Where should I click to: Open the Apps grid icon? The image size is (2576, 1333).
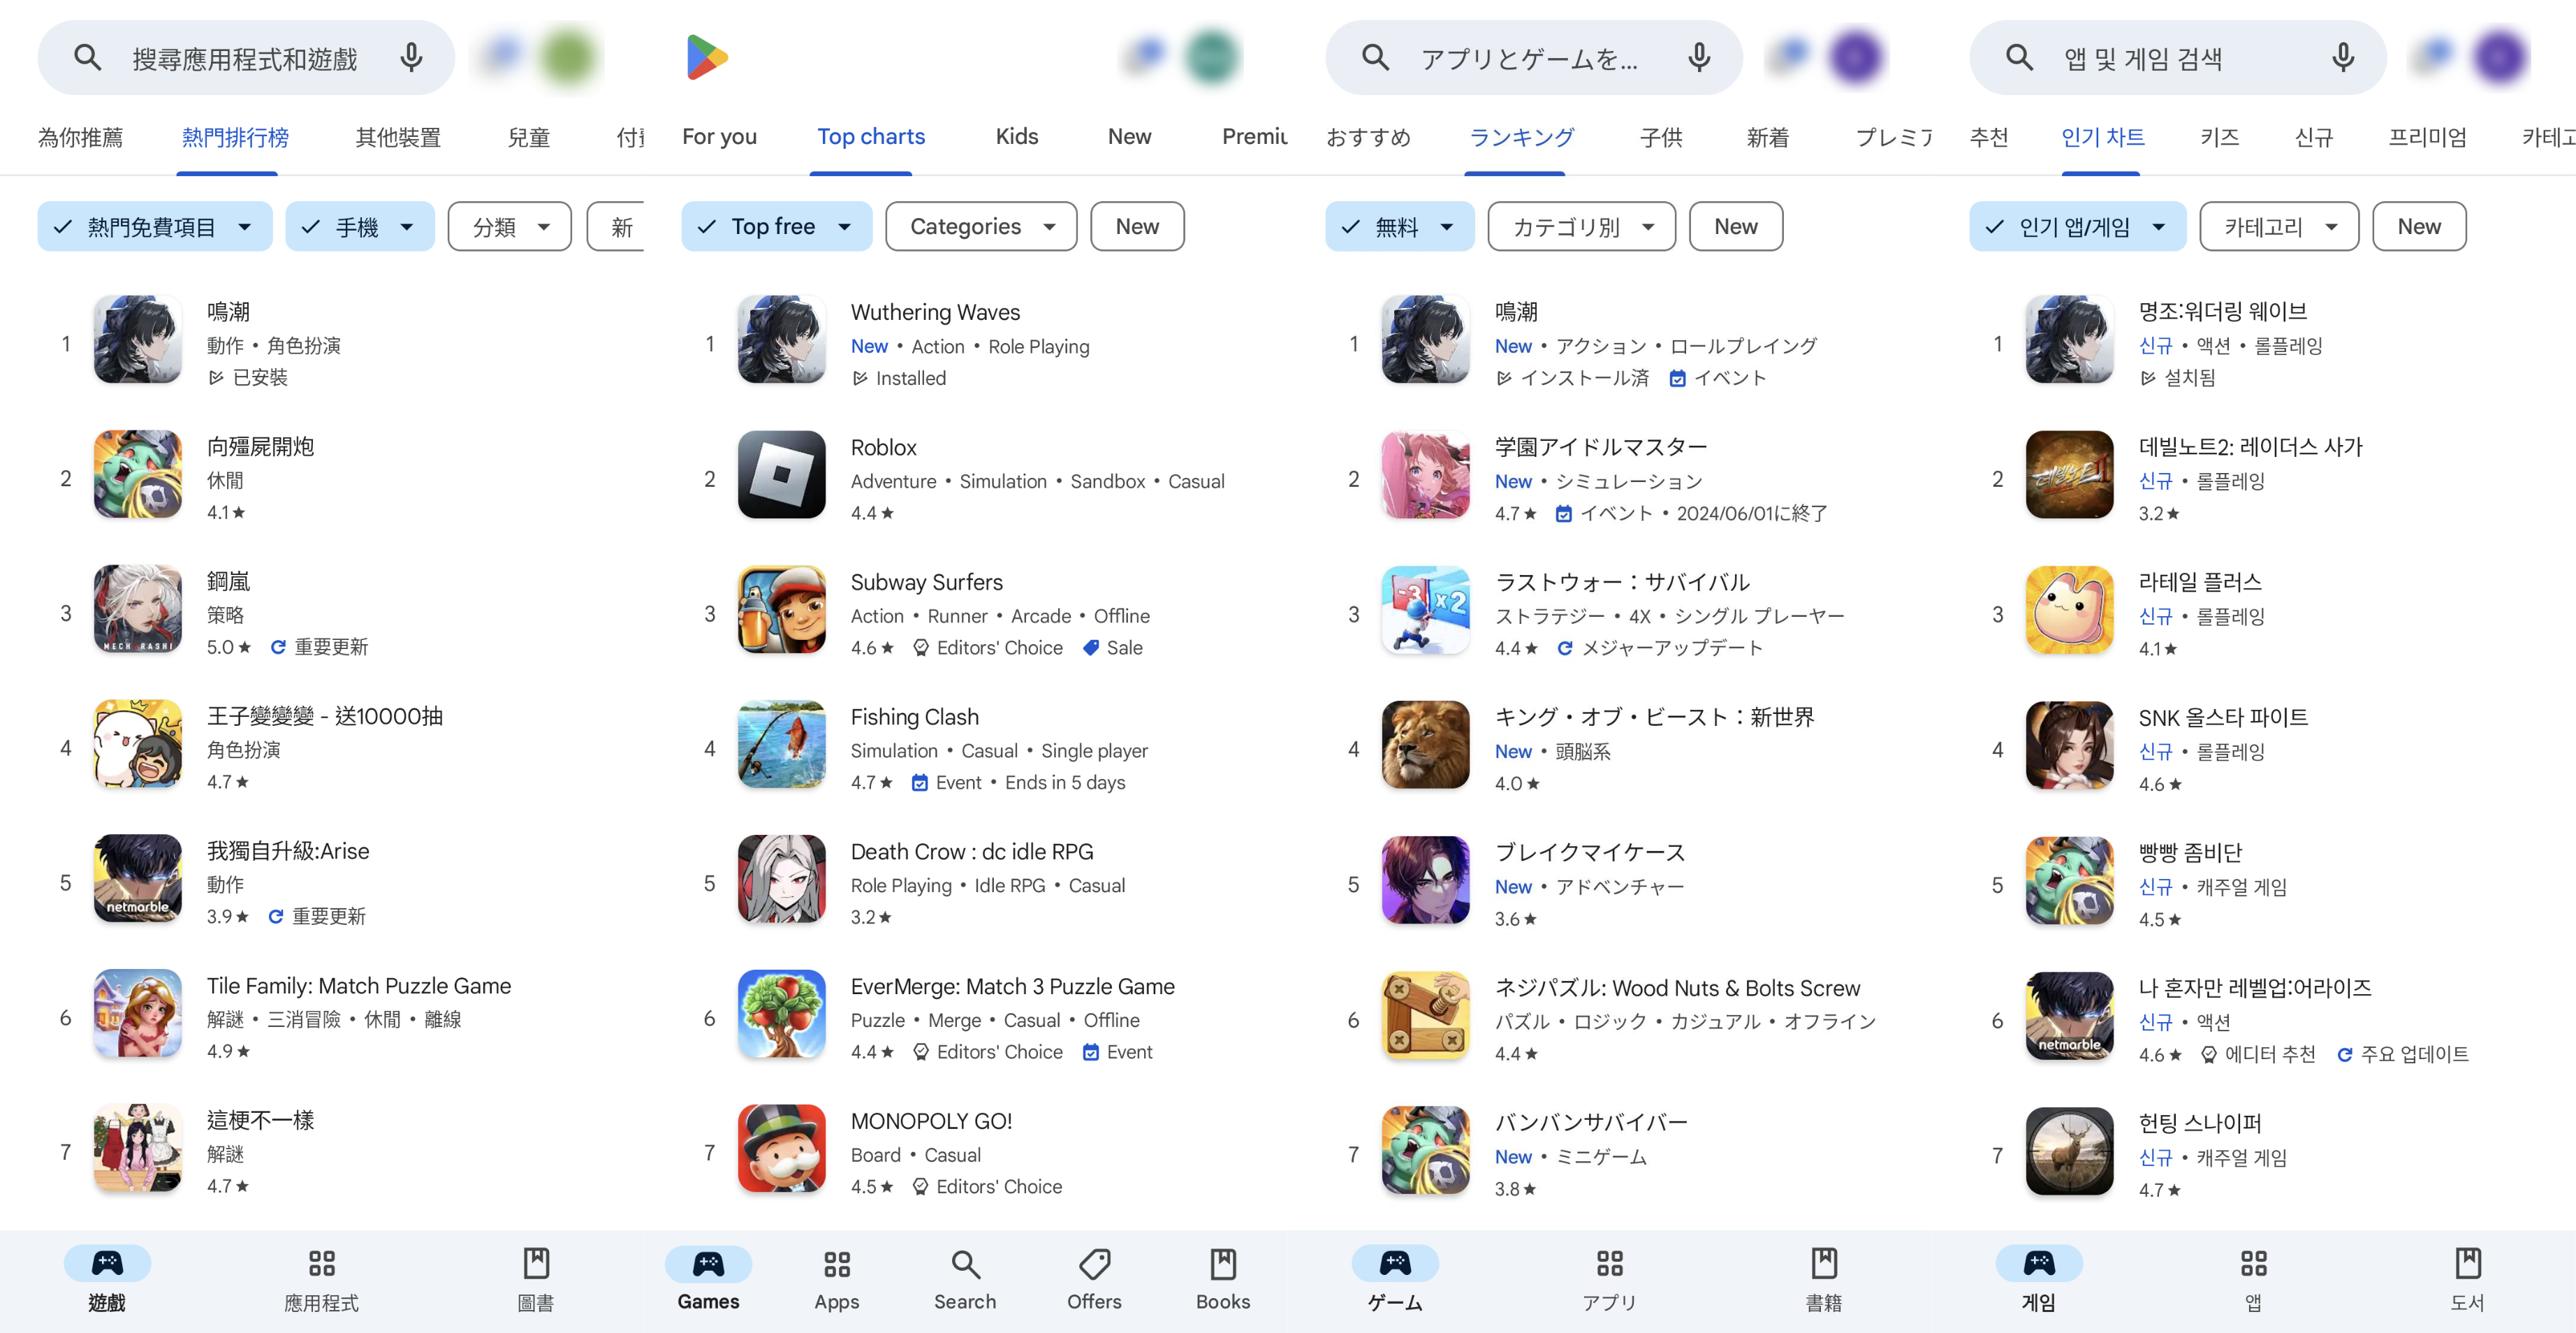(x=837, y=1263)
